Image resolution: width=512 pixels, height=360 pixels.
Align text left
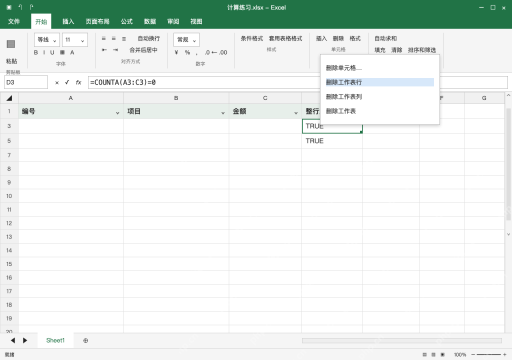(104, 39)
